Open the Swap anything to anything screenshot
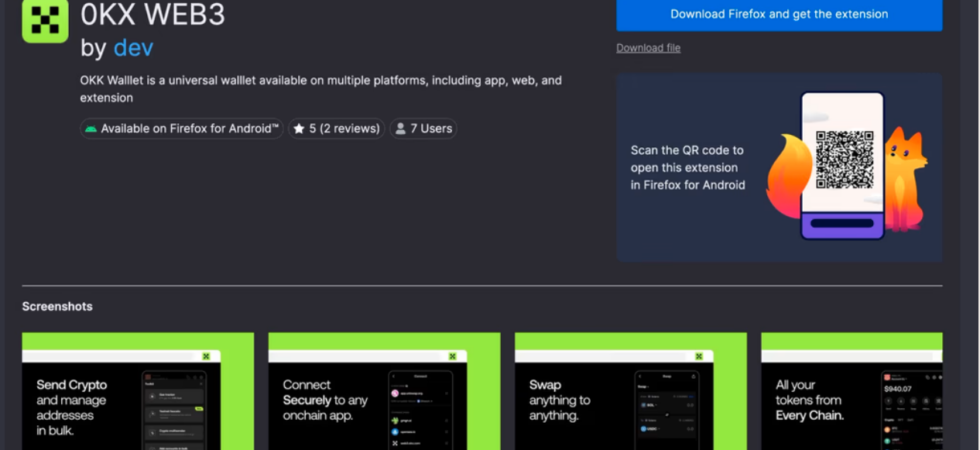The width and height of the screenshot is (980, 450). click(x=631, y=391)
